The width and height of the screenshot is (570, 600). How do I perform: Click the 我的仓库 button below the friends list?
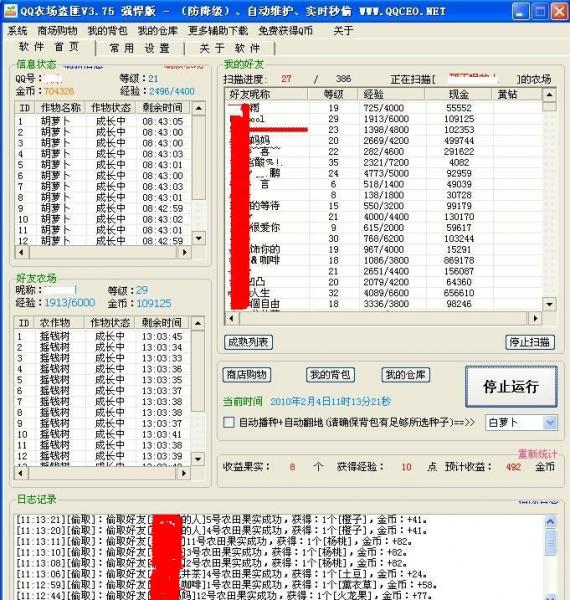coord(406,375)
